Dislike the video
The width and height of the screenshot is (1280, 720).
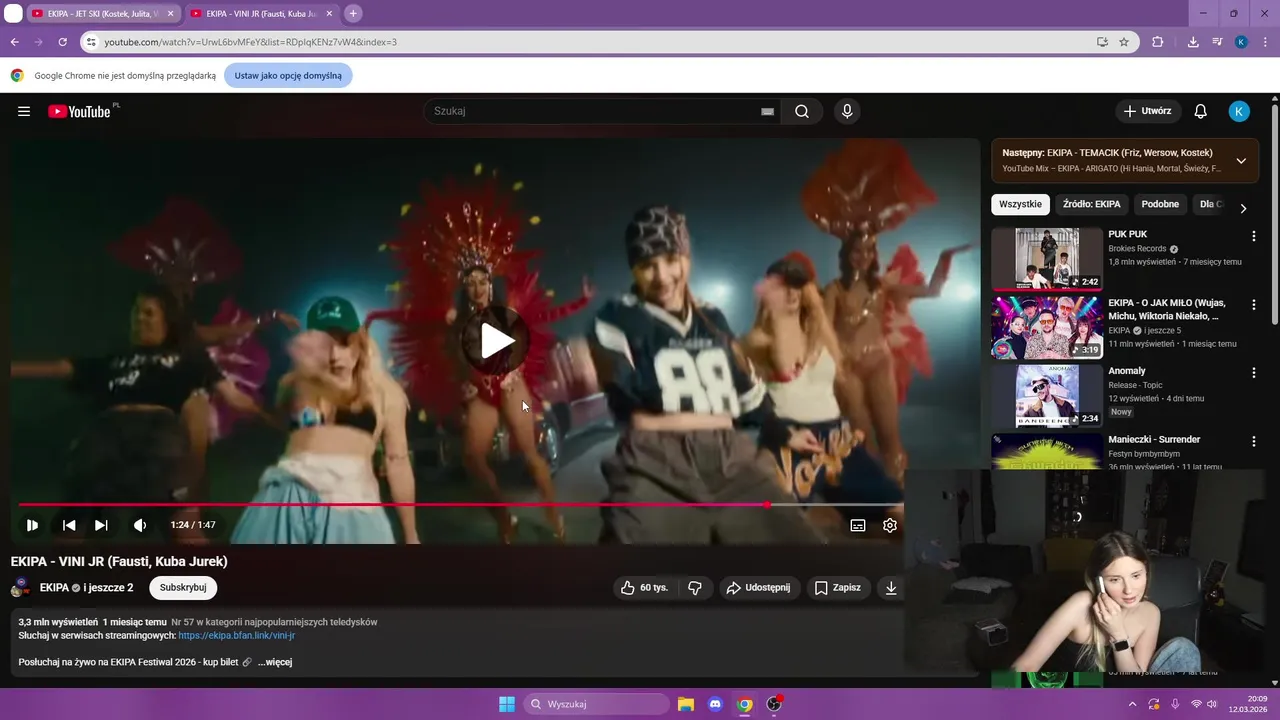pyautogui.click(x=695, y=588)
